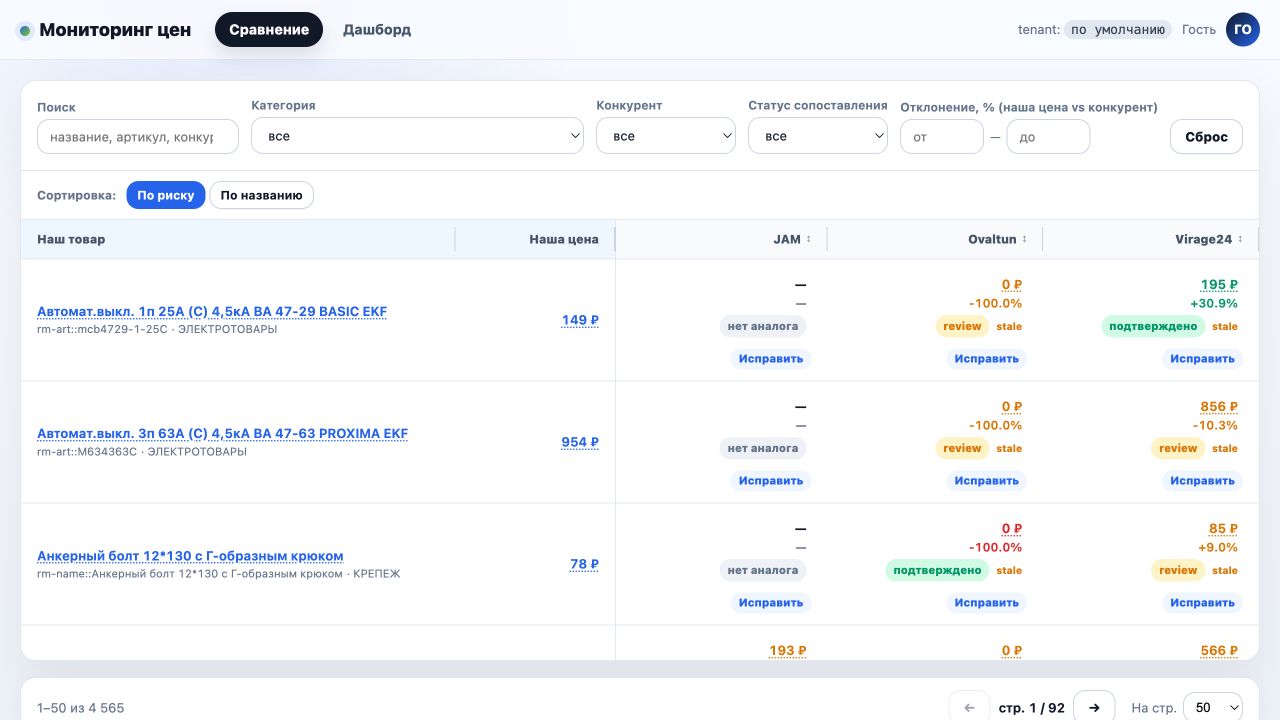The image size is (1280, 720).
Task: Click the ГО user avatar
Action: pyautogui.click(x=1243, y=29)
